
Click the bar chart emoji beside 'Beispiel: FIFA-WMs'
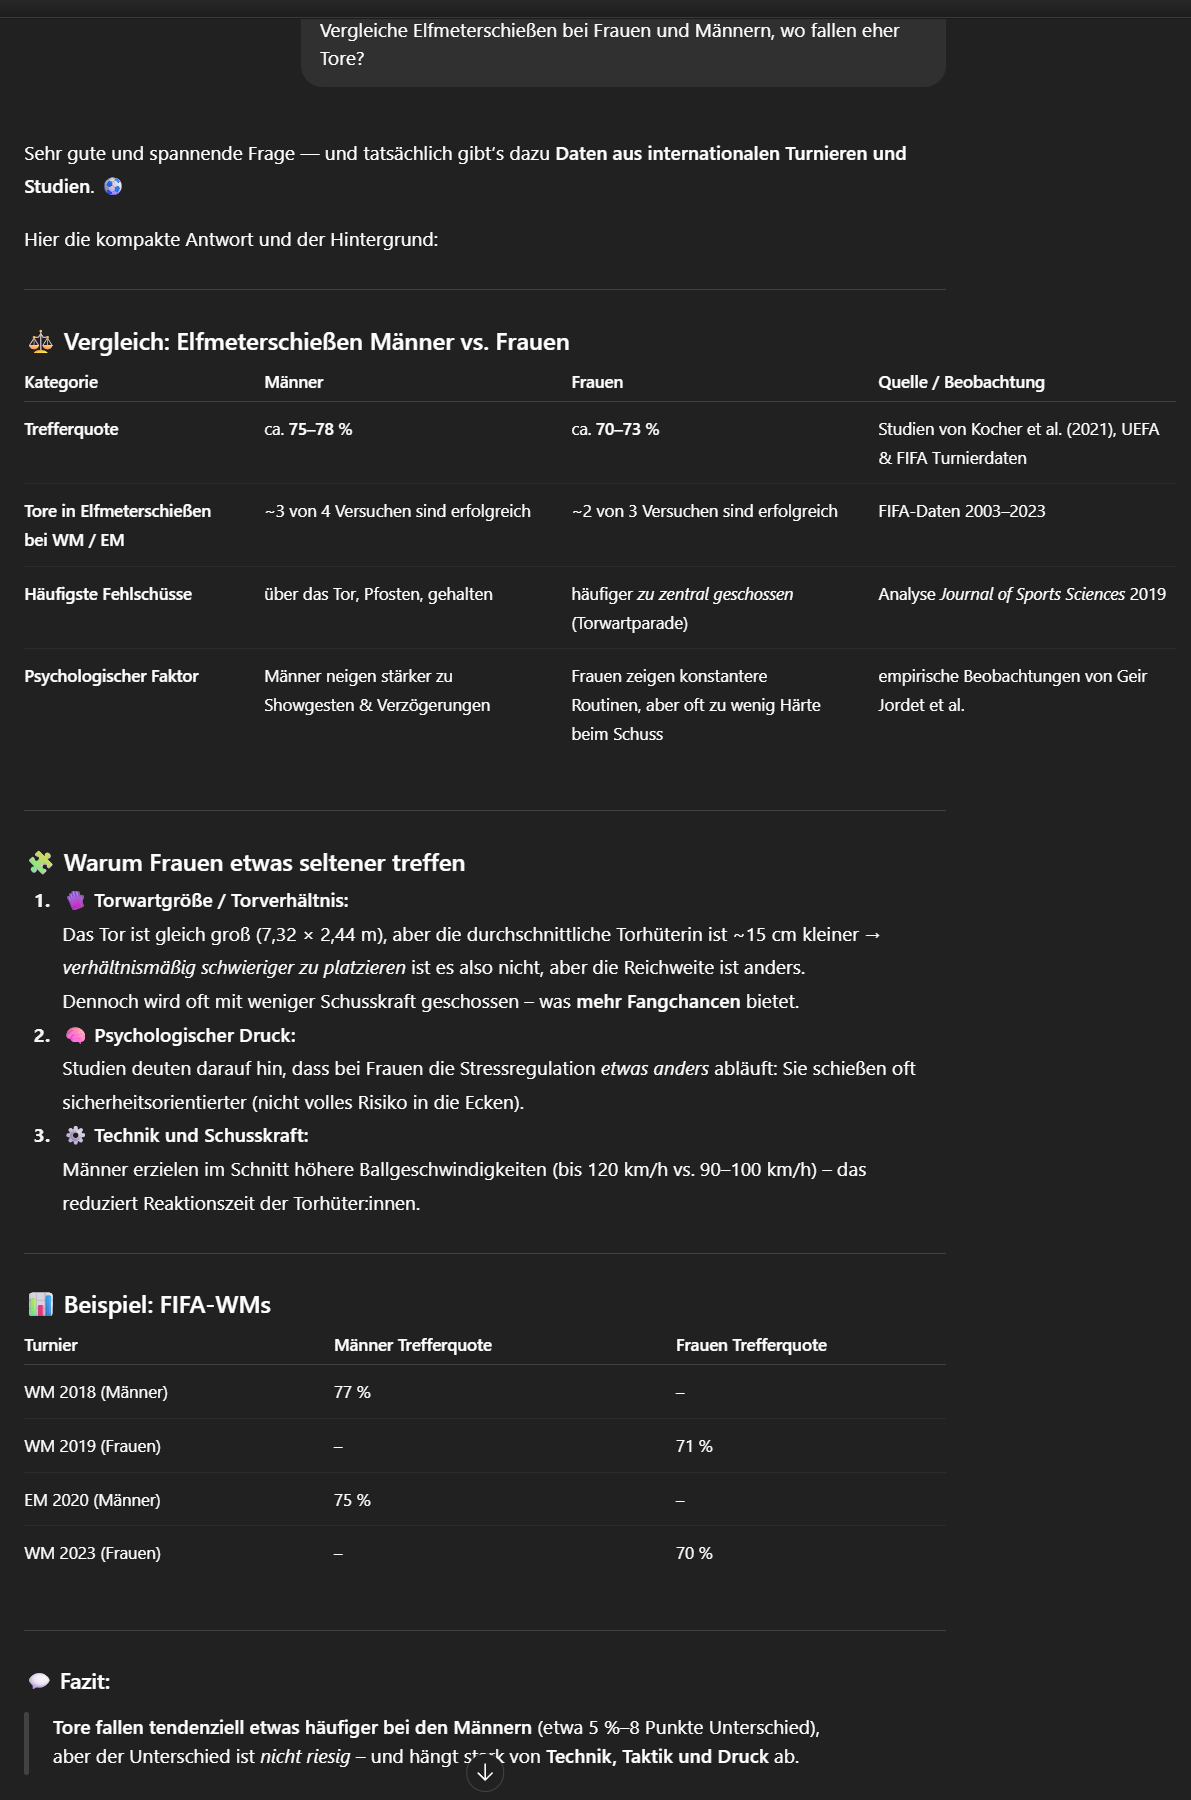(x=40, y=1305)
